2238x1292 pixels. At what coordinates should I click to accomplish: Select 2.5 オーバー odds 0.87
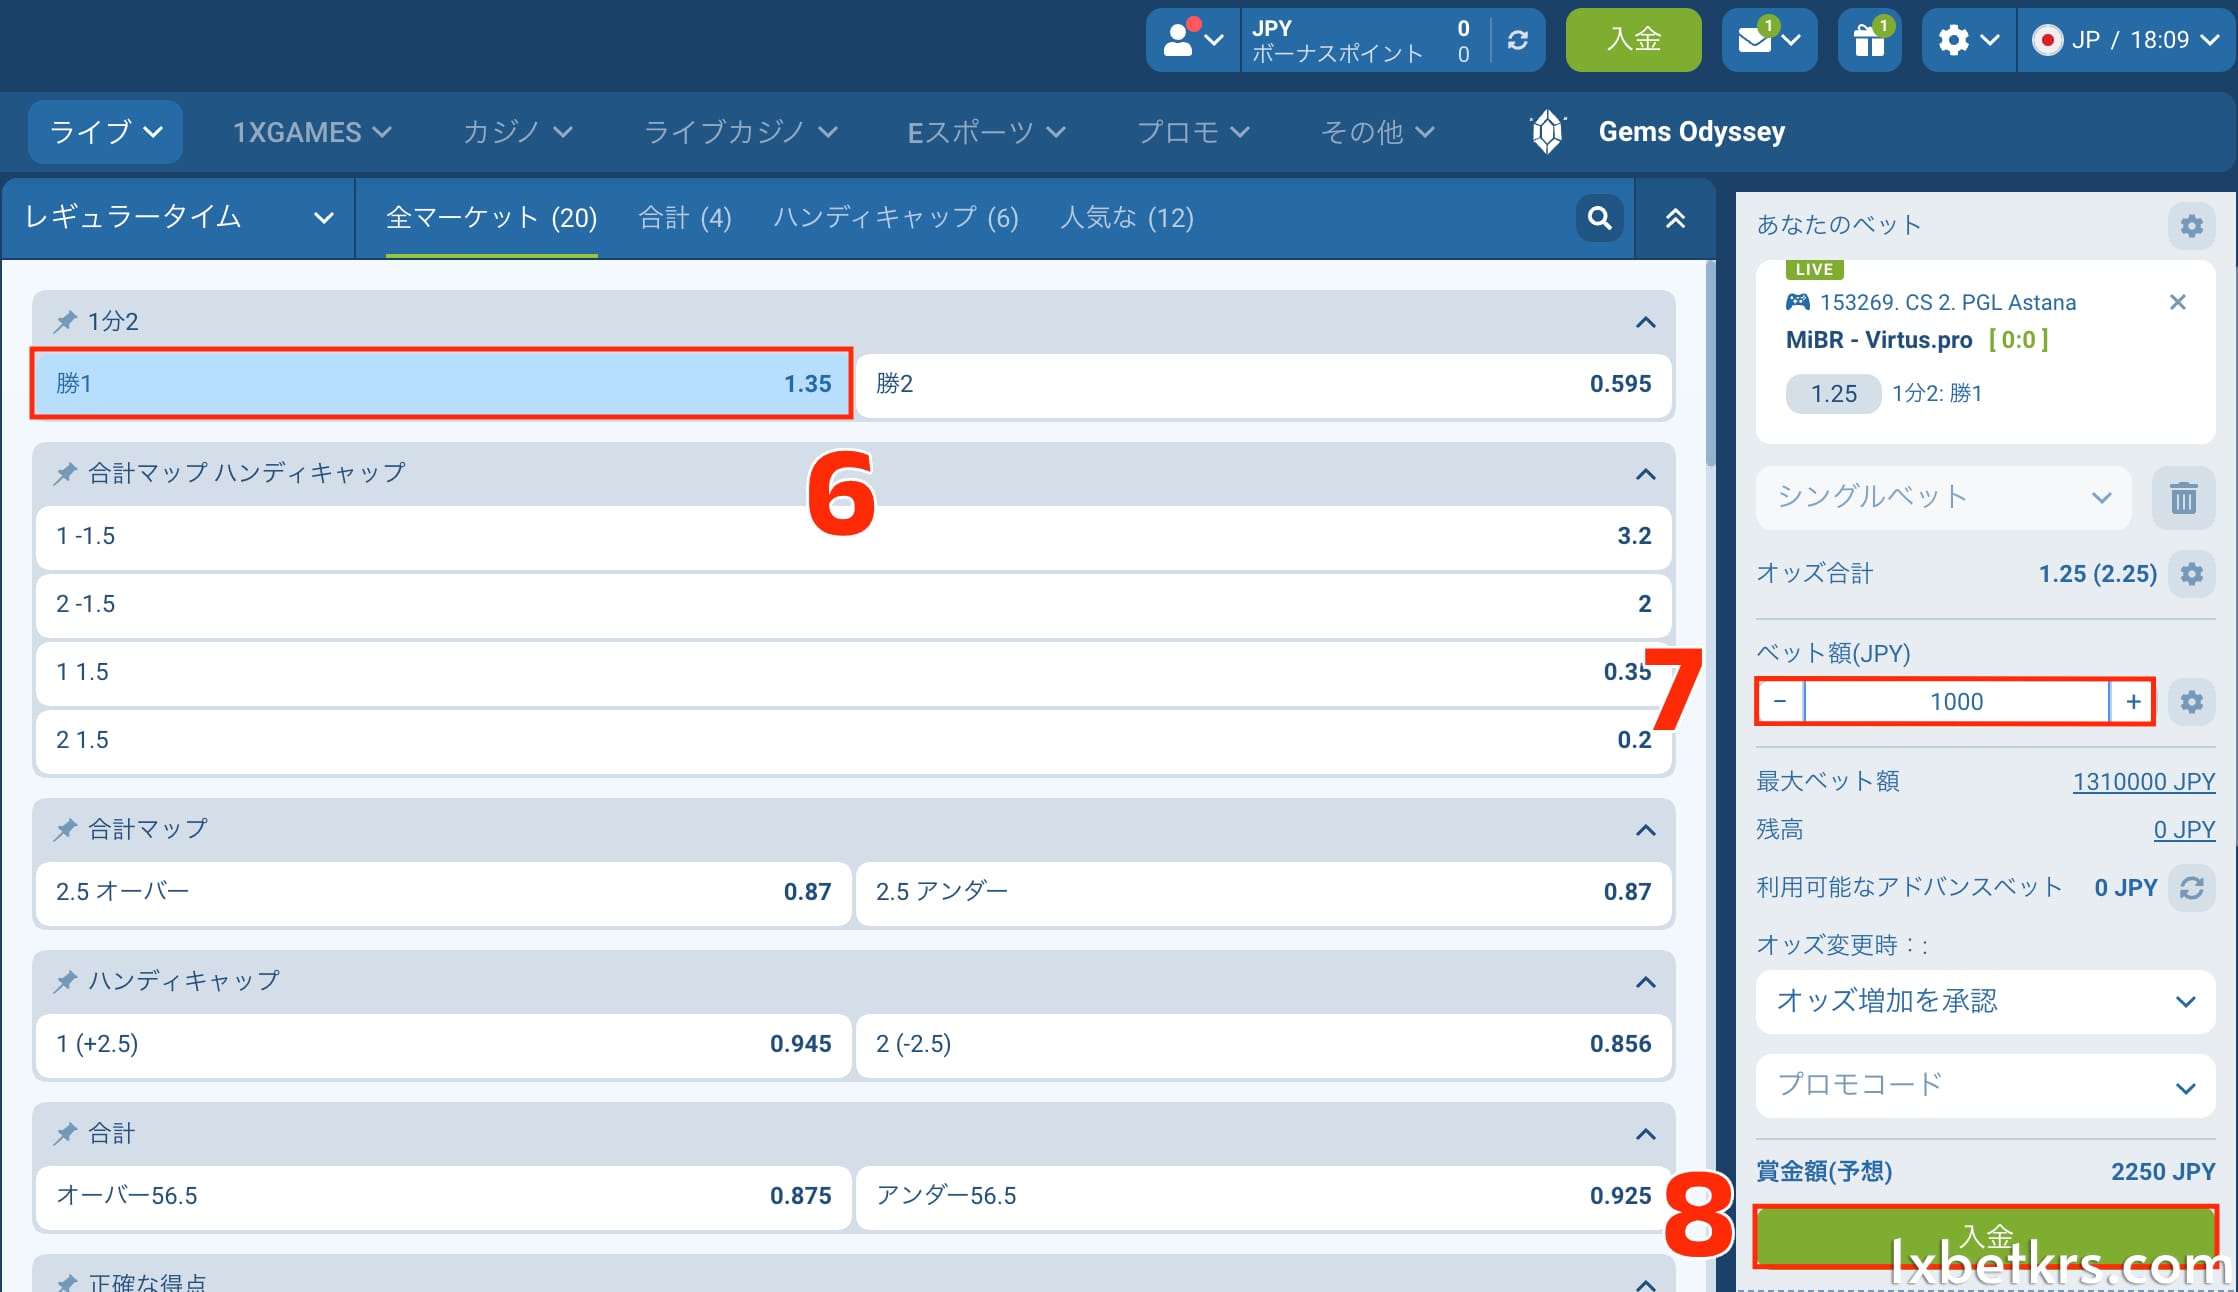point(443,892)
